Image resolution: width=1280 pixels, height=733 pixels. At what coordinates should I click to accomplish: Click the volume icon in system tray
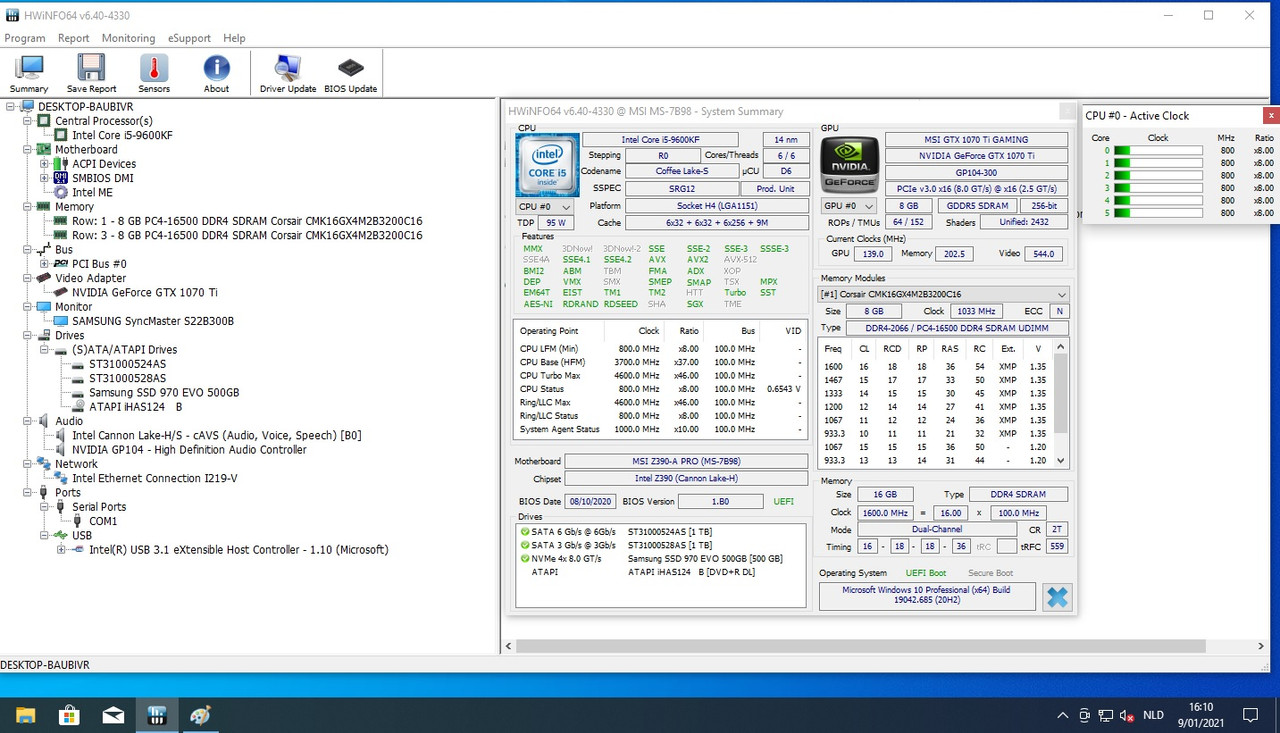click(x=1127, y=716)
